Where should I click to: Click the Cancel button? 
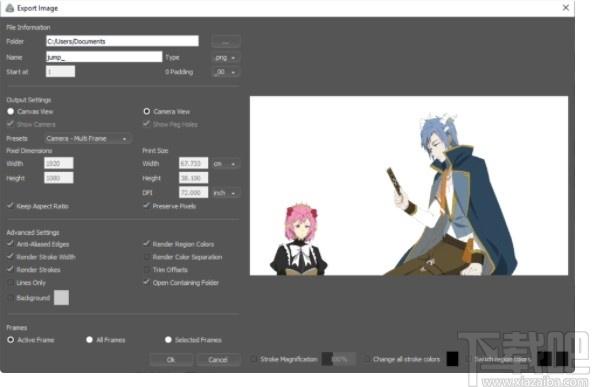(x=218, y=359)
